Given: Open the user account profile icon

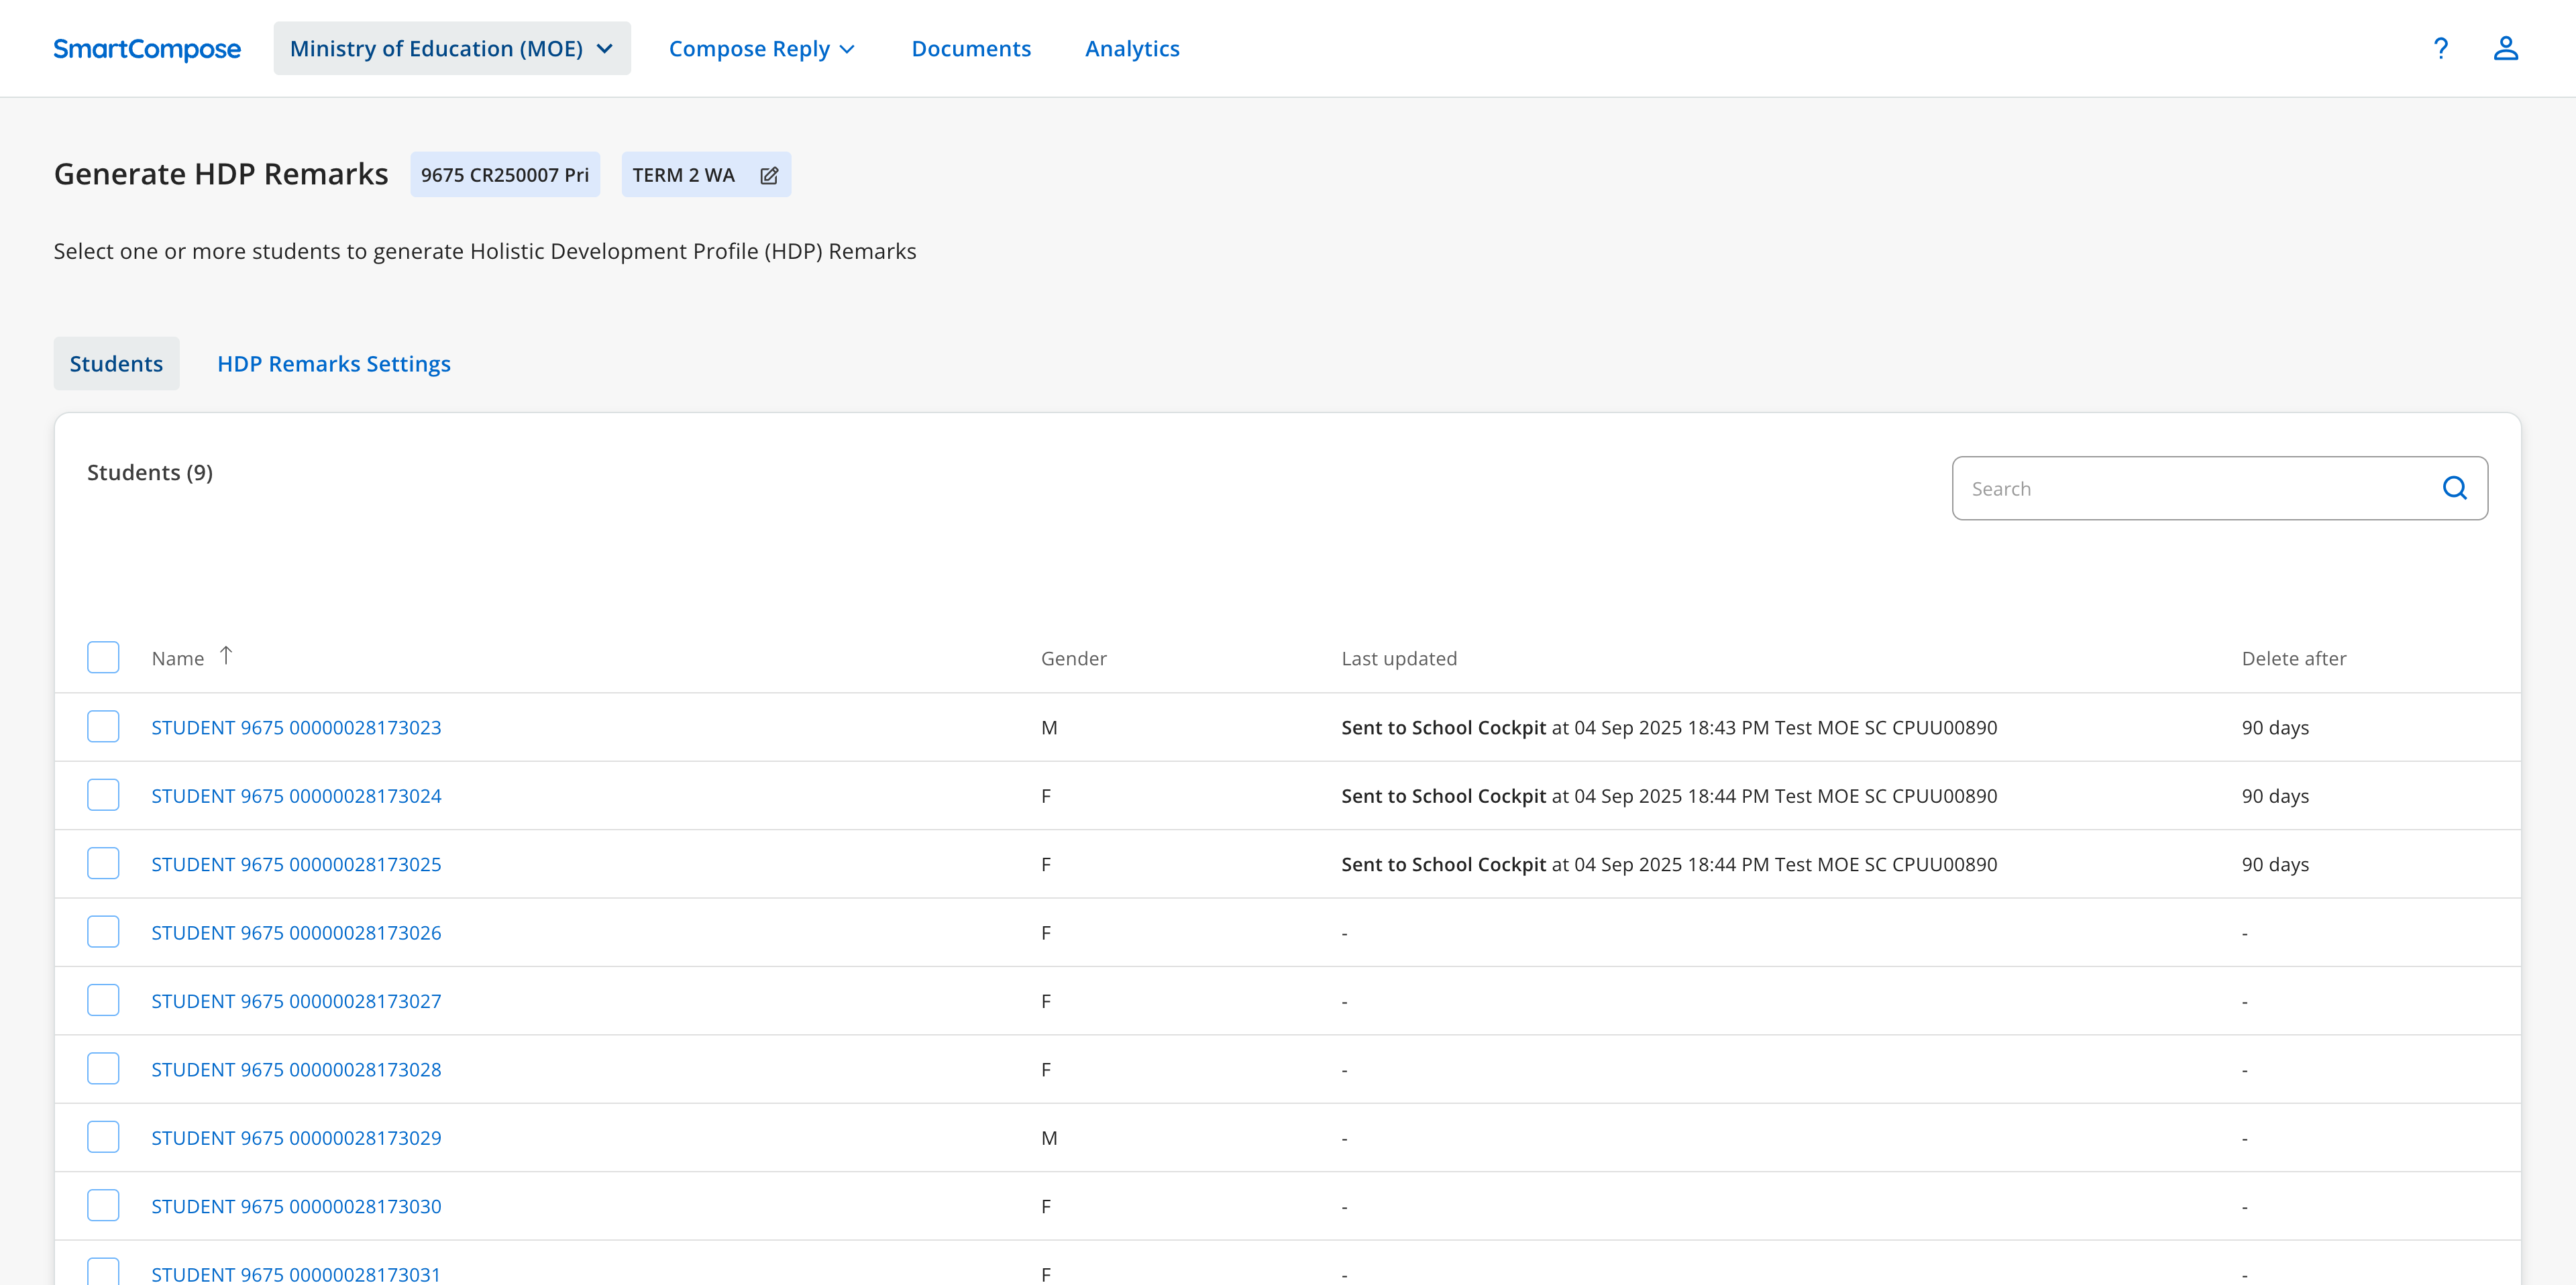Looking at the screenshot, I should click(x=2505, y=48).
